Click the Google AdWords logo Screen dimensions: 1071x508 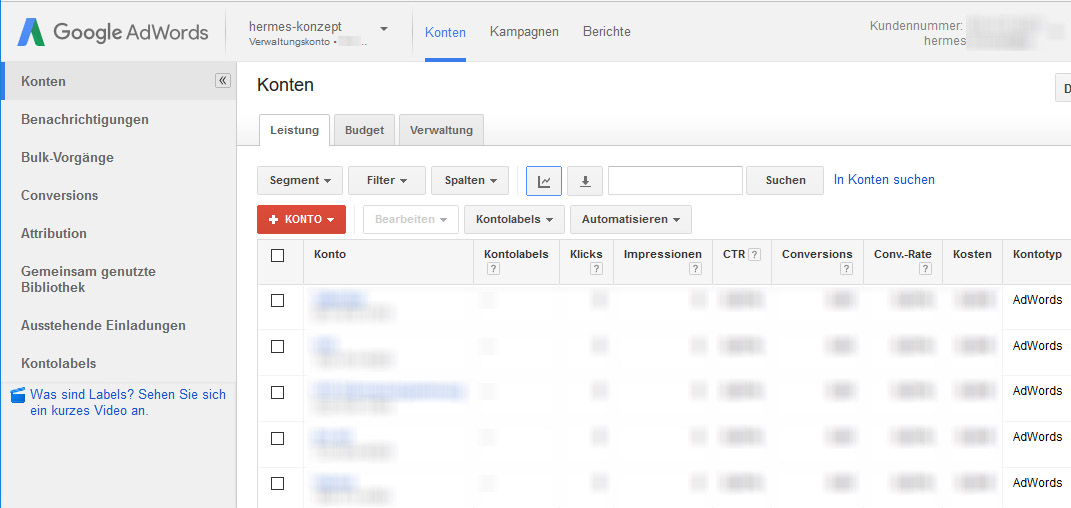tap(113, 32)
